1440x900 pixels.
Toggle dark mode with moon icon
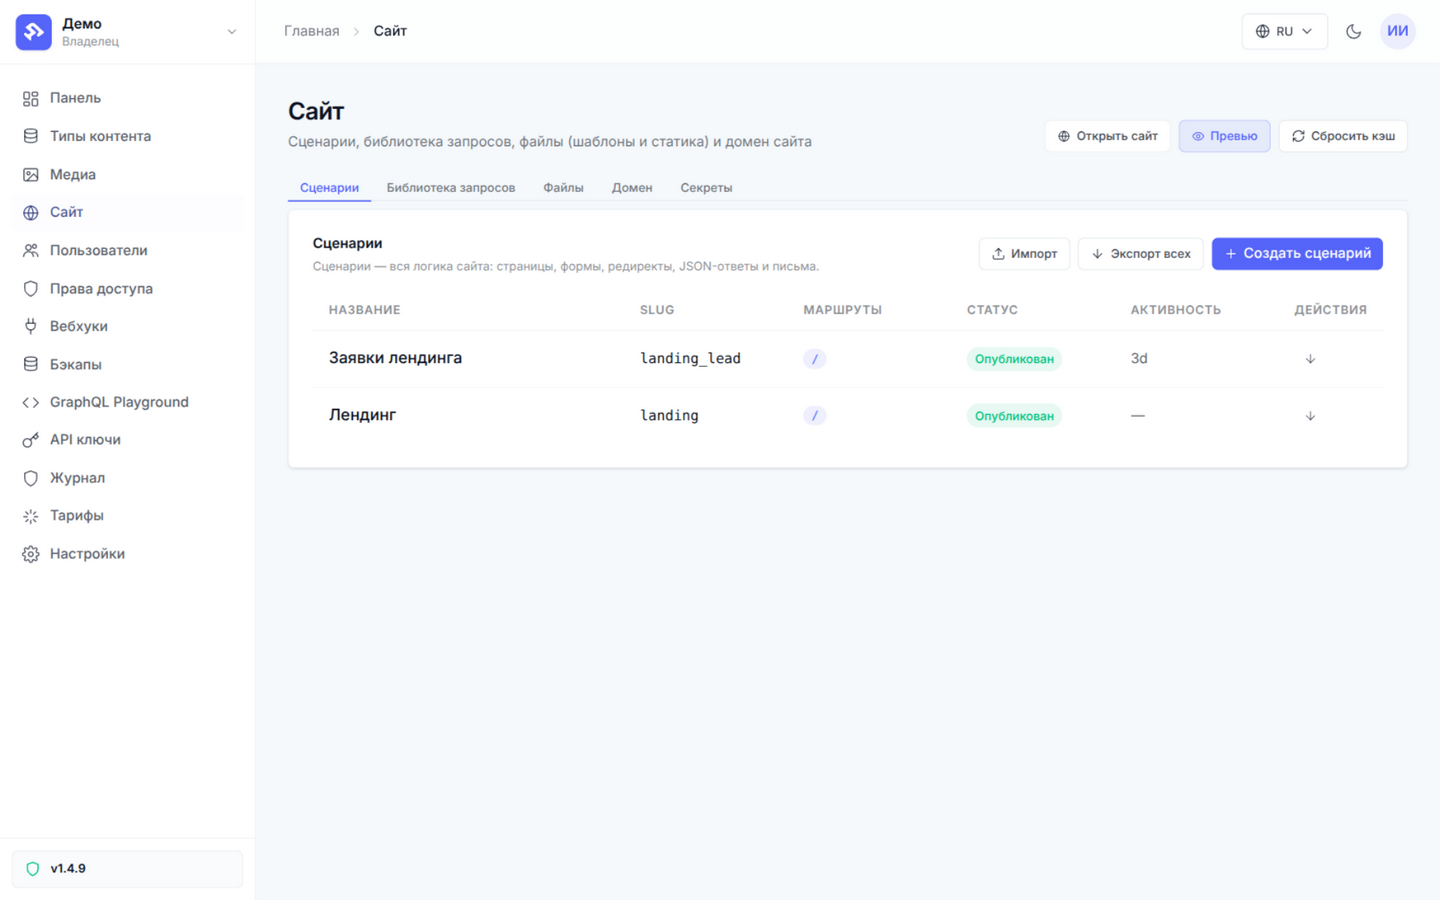(x=1354, y=31)
